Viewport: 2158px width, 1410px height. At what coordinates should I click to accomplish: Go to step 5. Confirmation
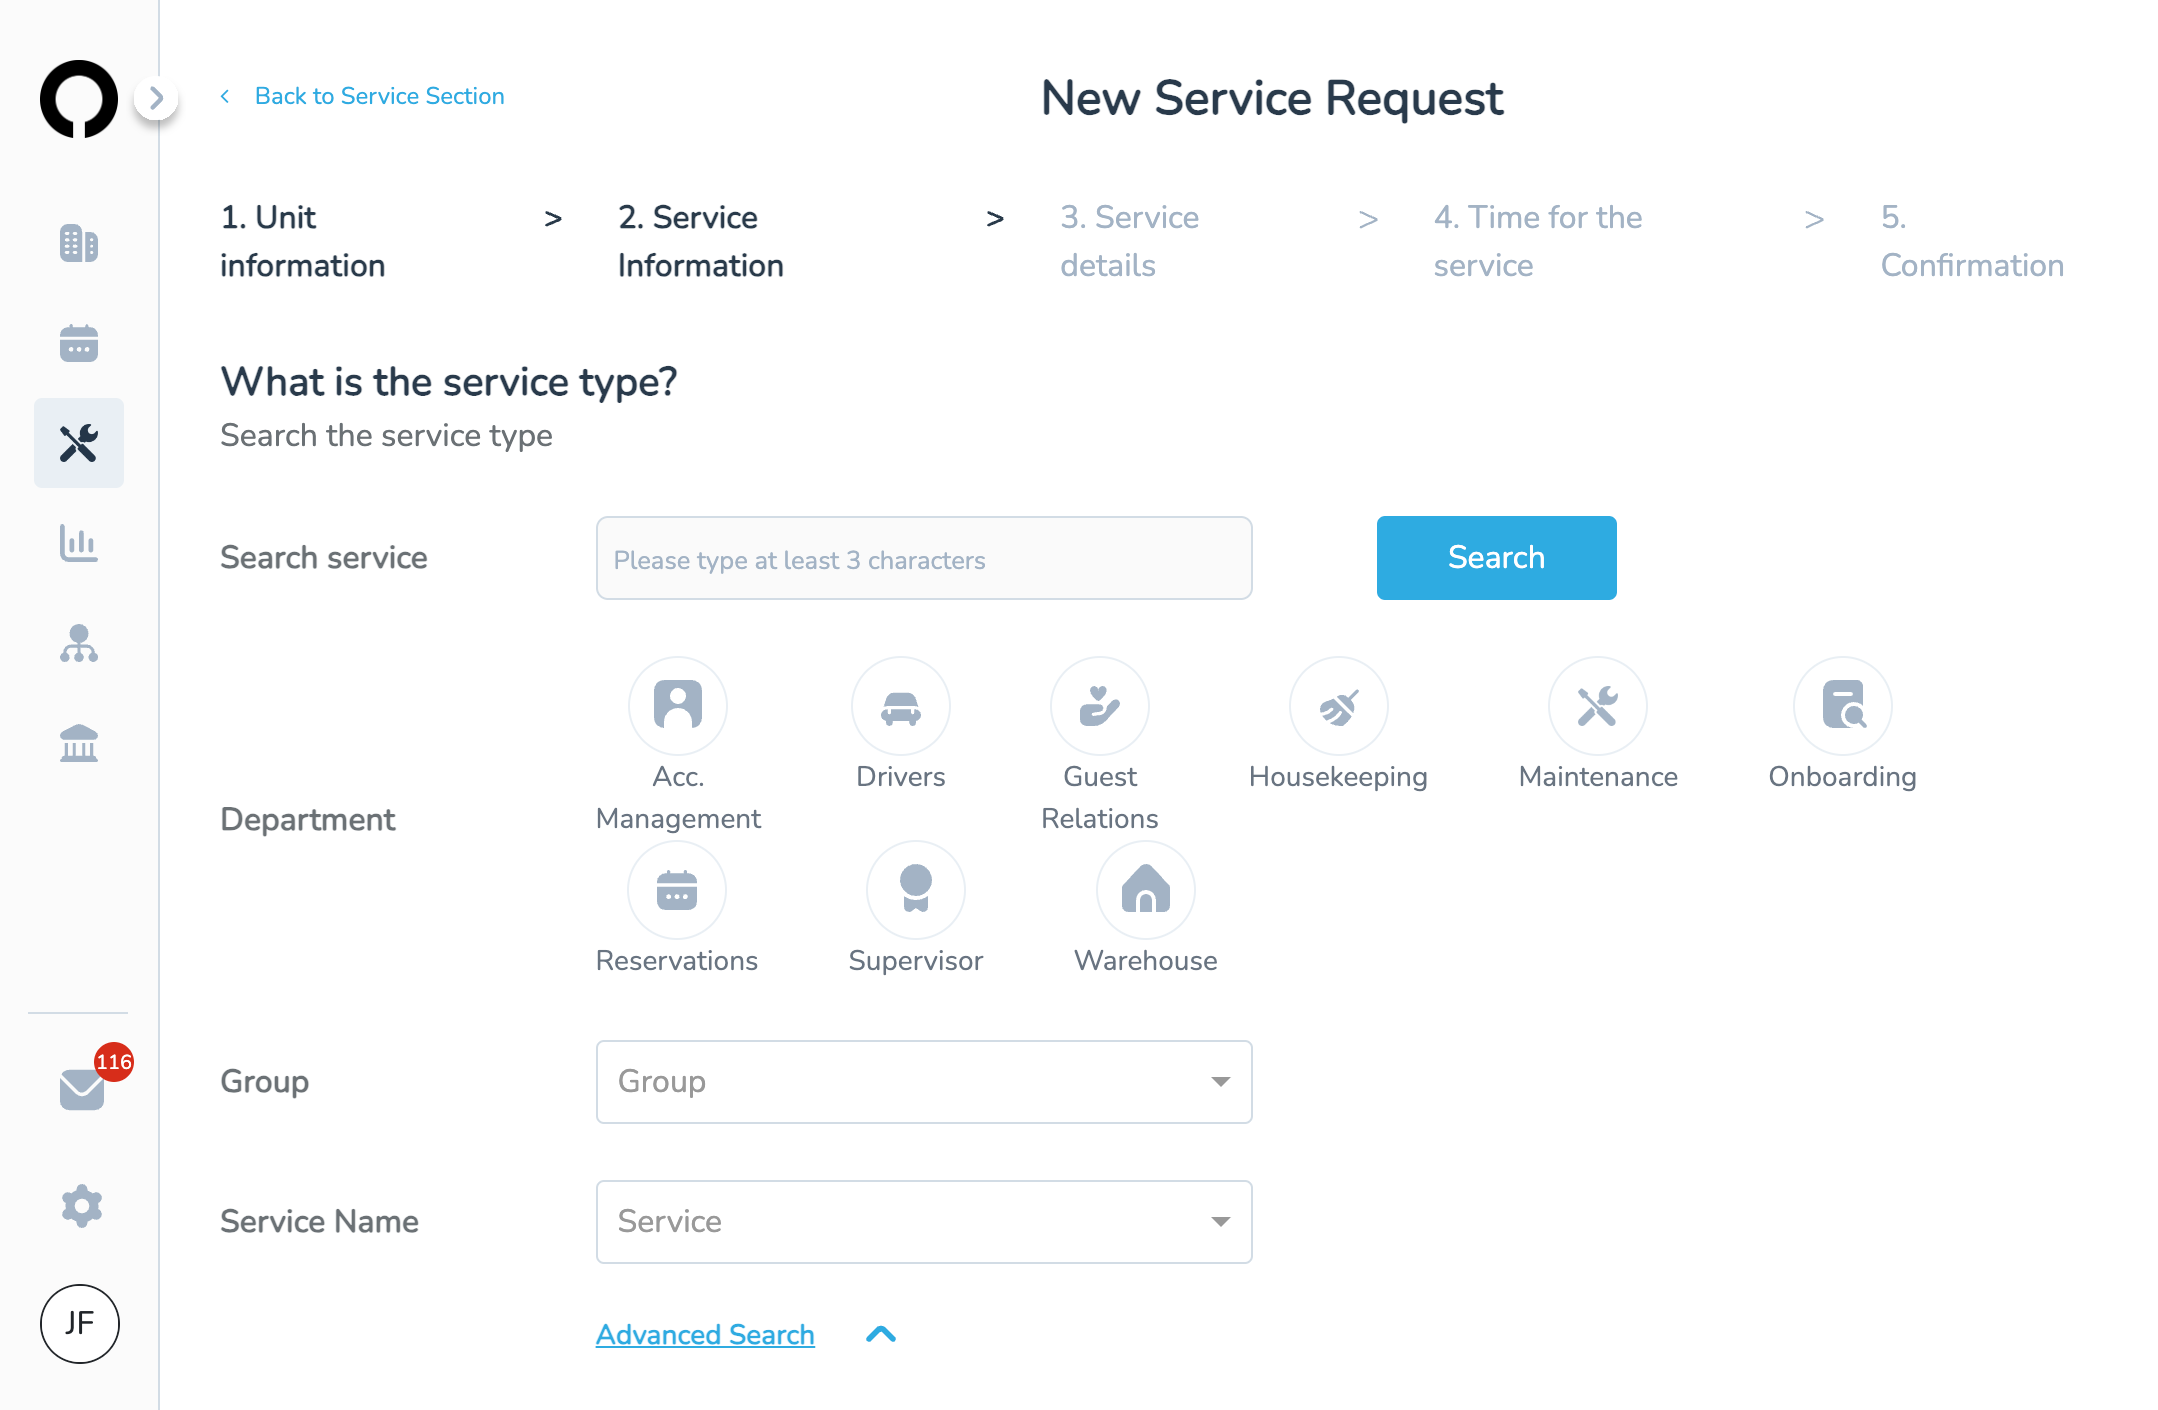tap(1972, 241)
